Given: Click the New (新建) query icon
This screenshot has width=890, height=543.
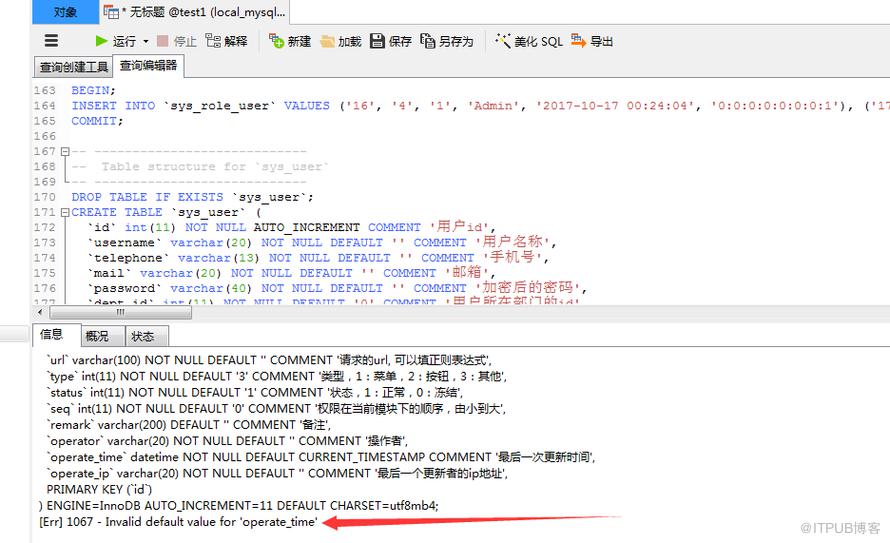Looking at the screenshot, I should [x=276, y=41].
